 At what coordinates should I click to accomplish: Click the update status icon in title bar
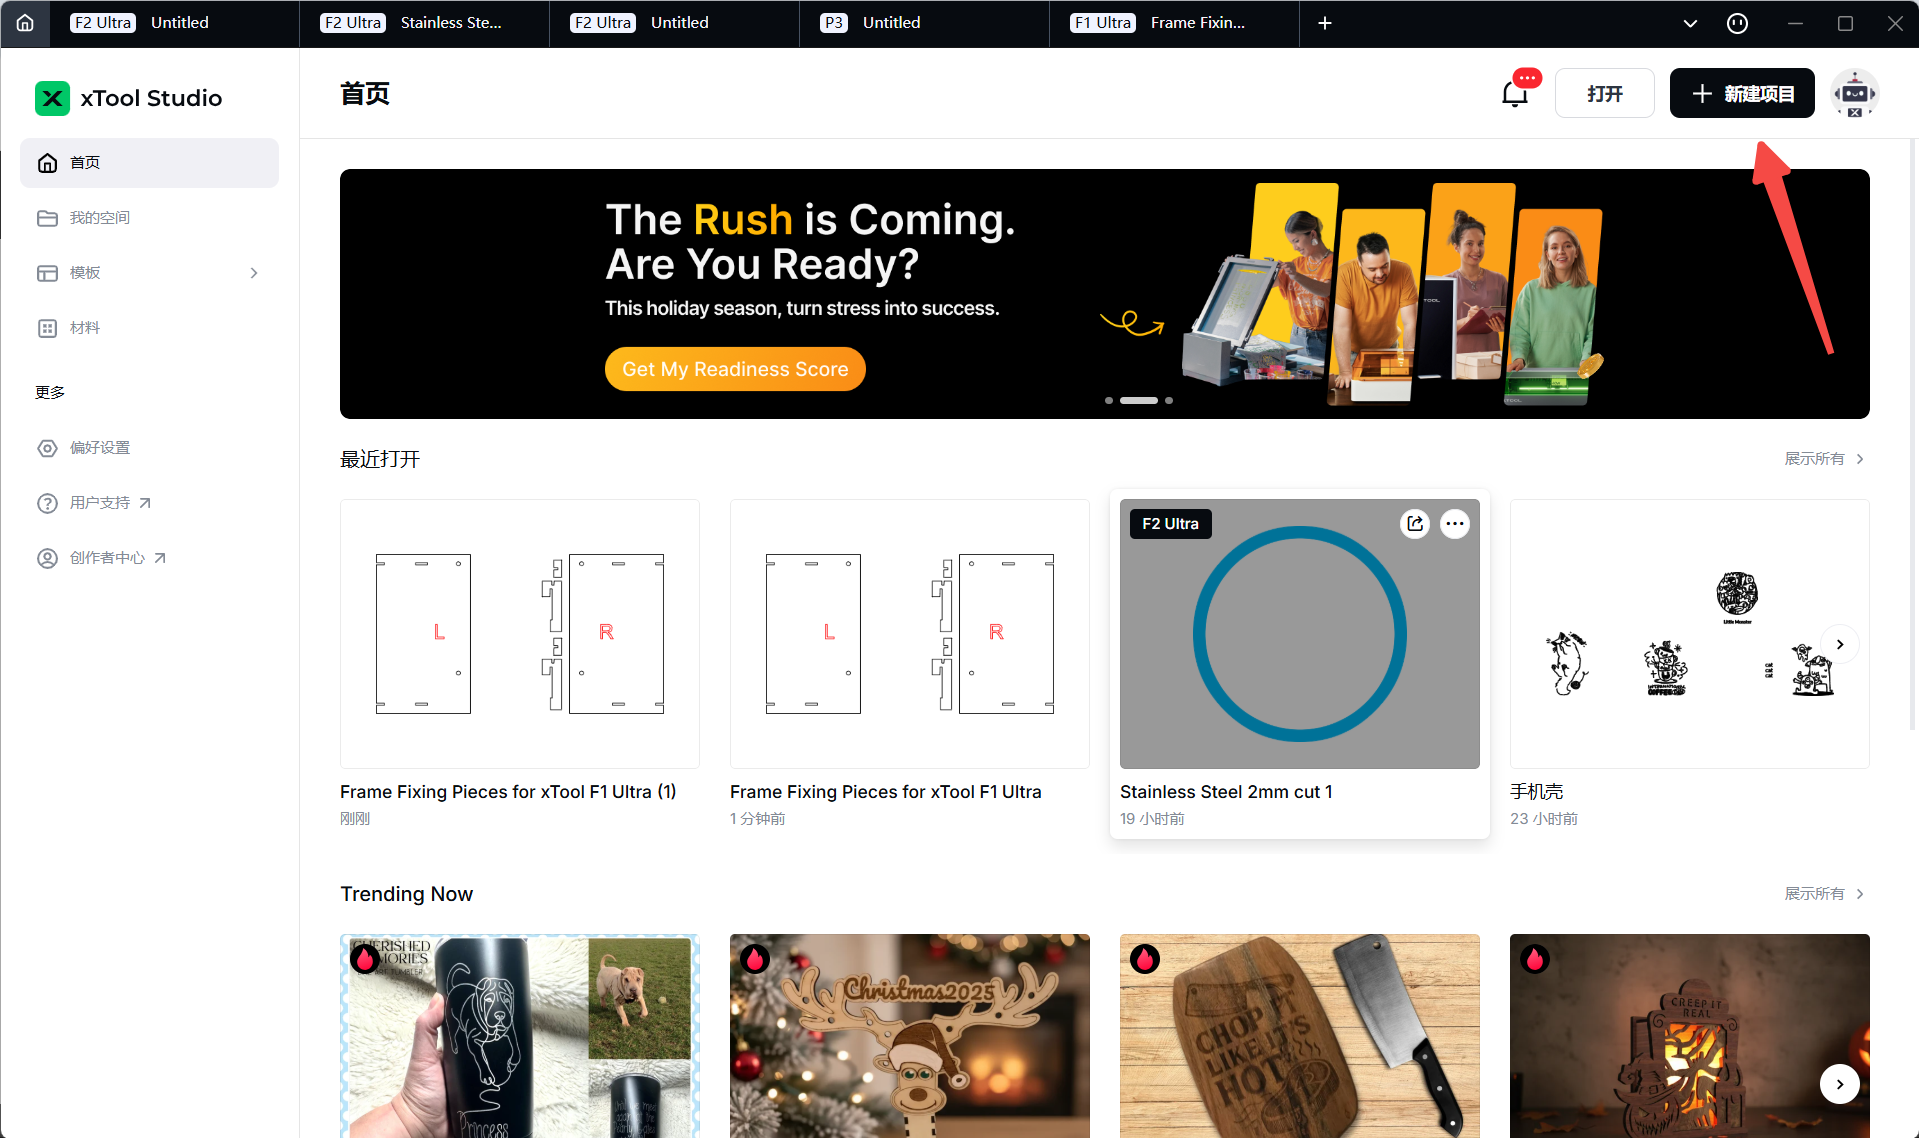pyautogui.click(x=1738, y=23)
